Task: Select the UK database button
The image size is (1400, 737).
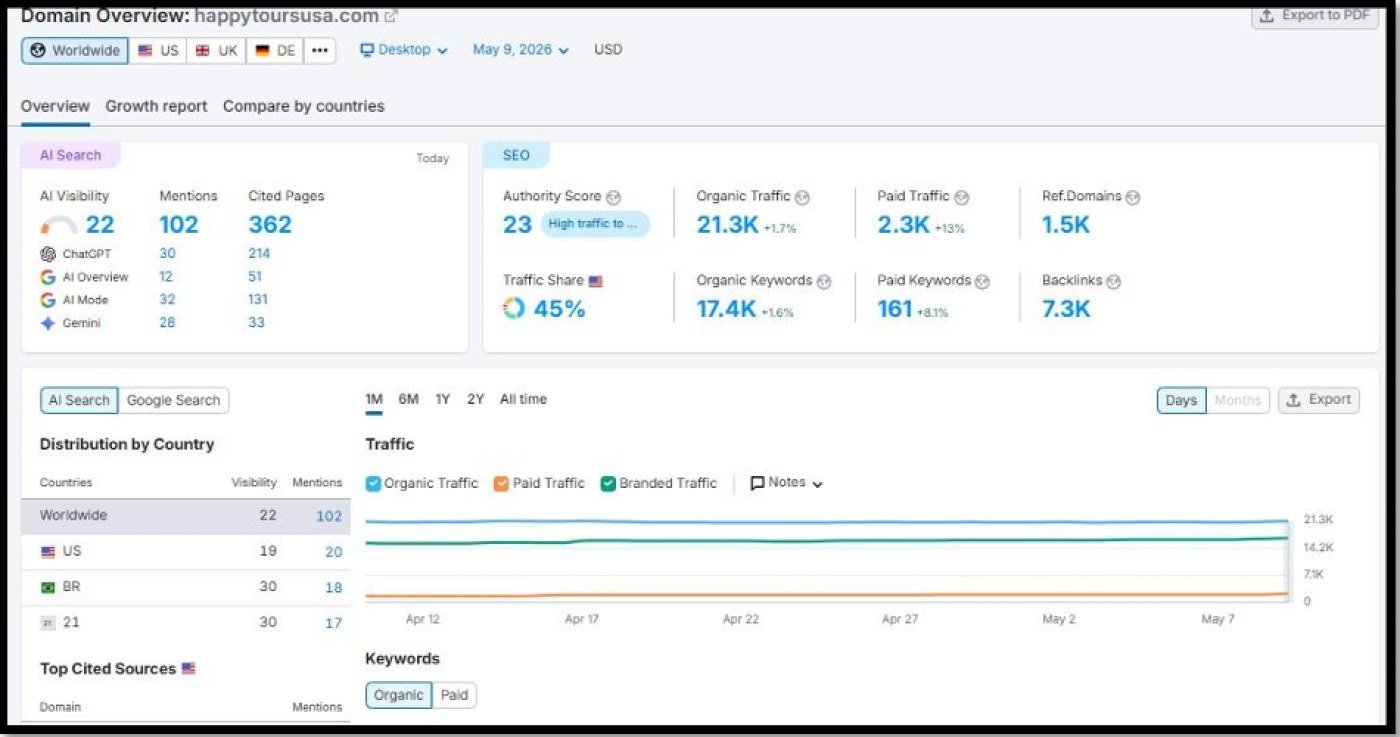Action: point(216,50)
